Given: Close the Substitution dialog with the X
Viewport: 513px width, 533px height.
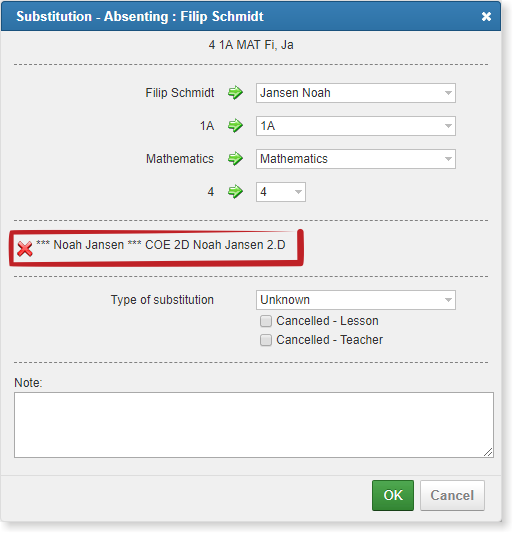Looking at the screenshot, I should pos(486,16).
